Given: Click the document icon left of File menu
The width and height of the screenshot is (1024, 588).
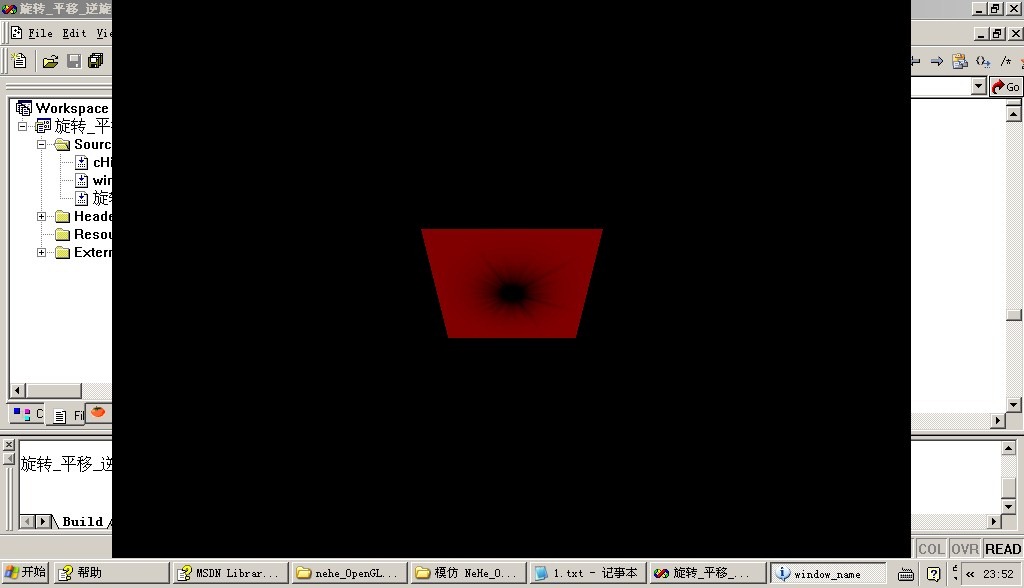Looking at the screenshot, I should [17, 33].
